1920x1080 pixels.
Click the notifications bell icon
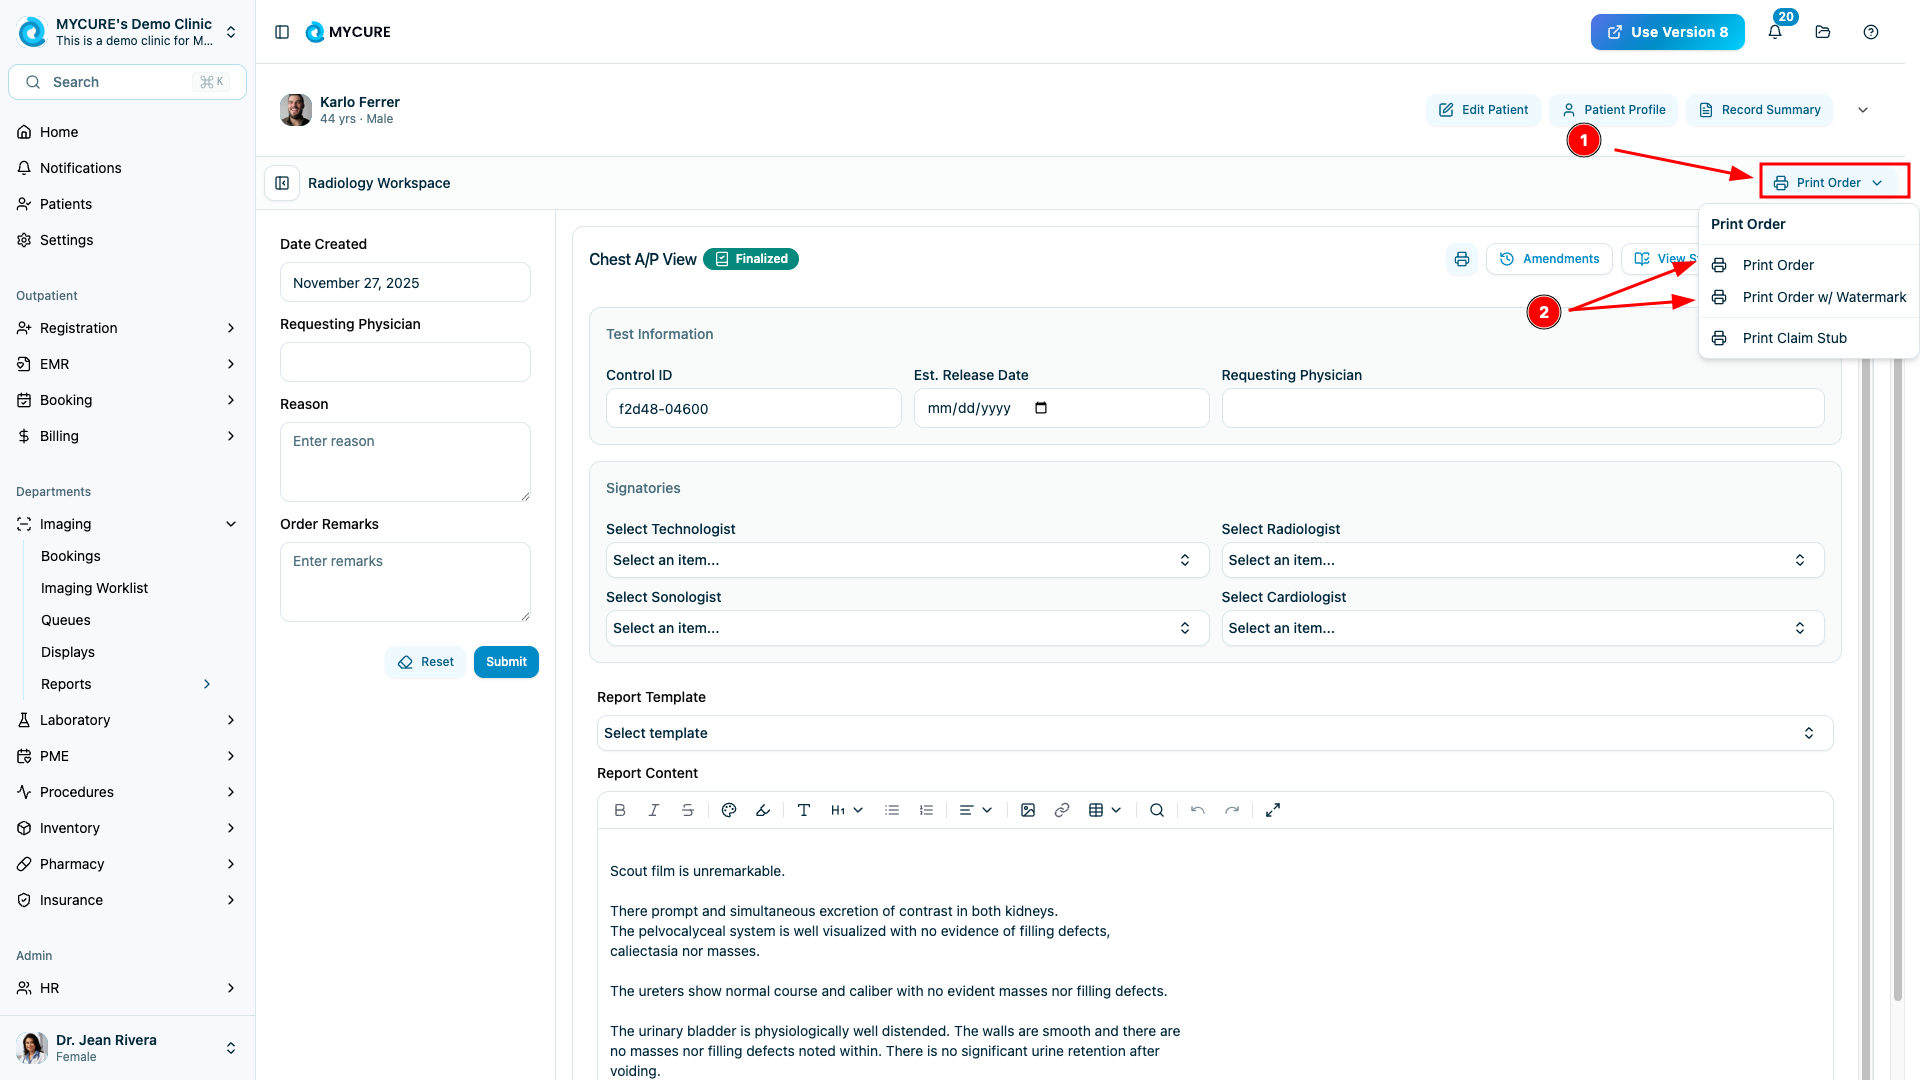pyautogui.click(x=1775, y=32)
